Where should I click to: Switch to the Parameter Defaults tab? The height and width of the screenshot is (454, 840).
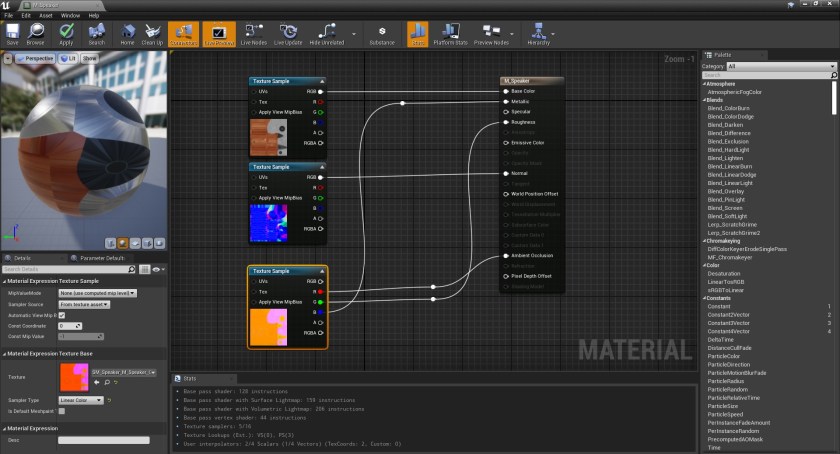(x=102, y=257)
